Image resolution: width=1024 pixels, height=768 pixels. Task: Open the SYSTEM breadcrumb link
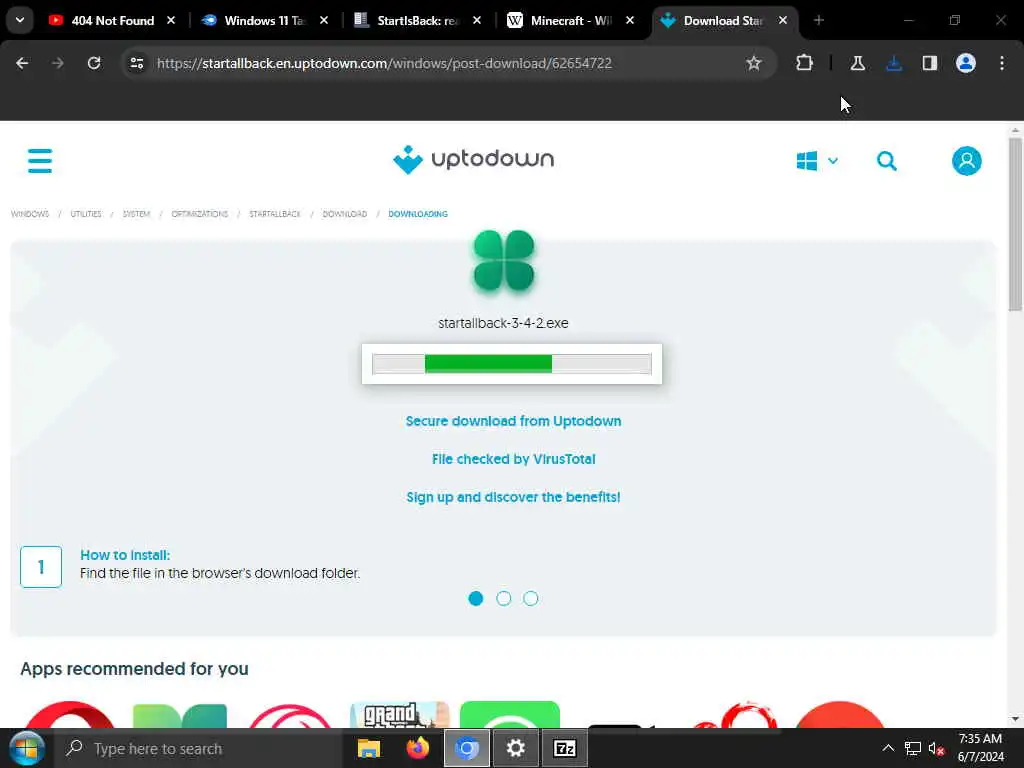tap(136, 214)
